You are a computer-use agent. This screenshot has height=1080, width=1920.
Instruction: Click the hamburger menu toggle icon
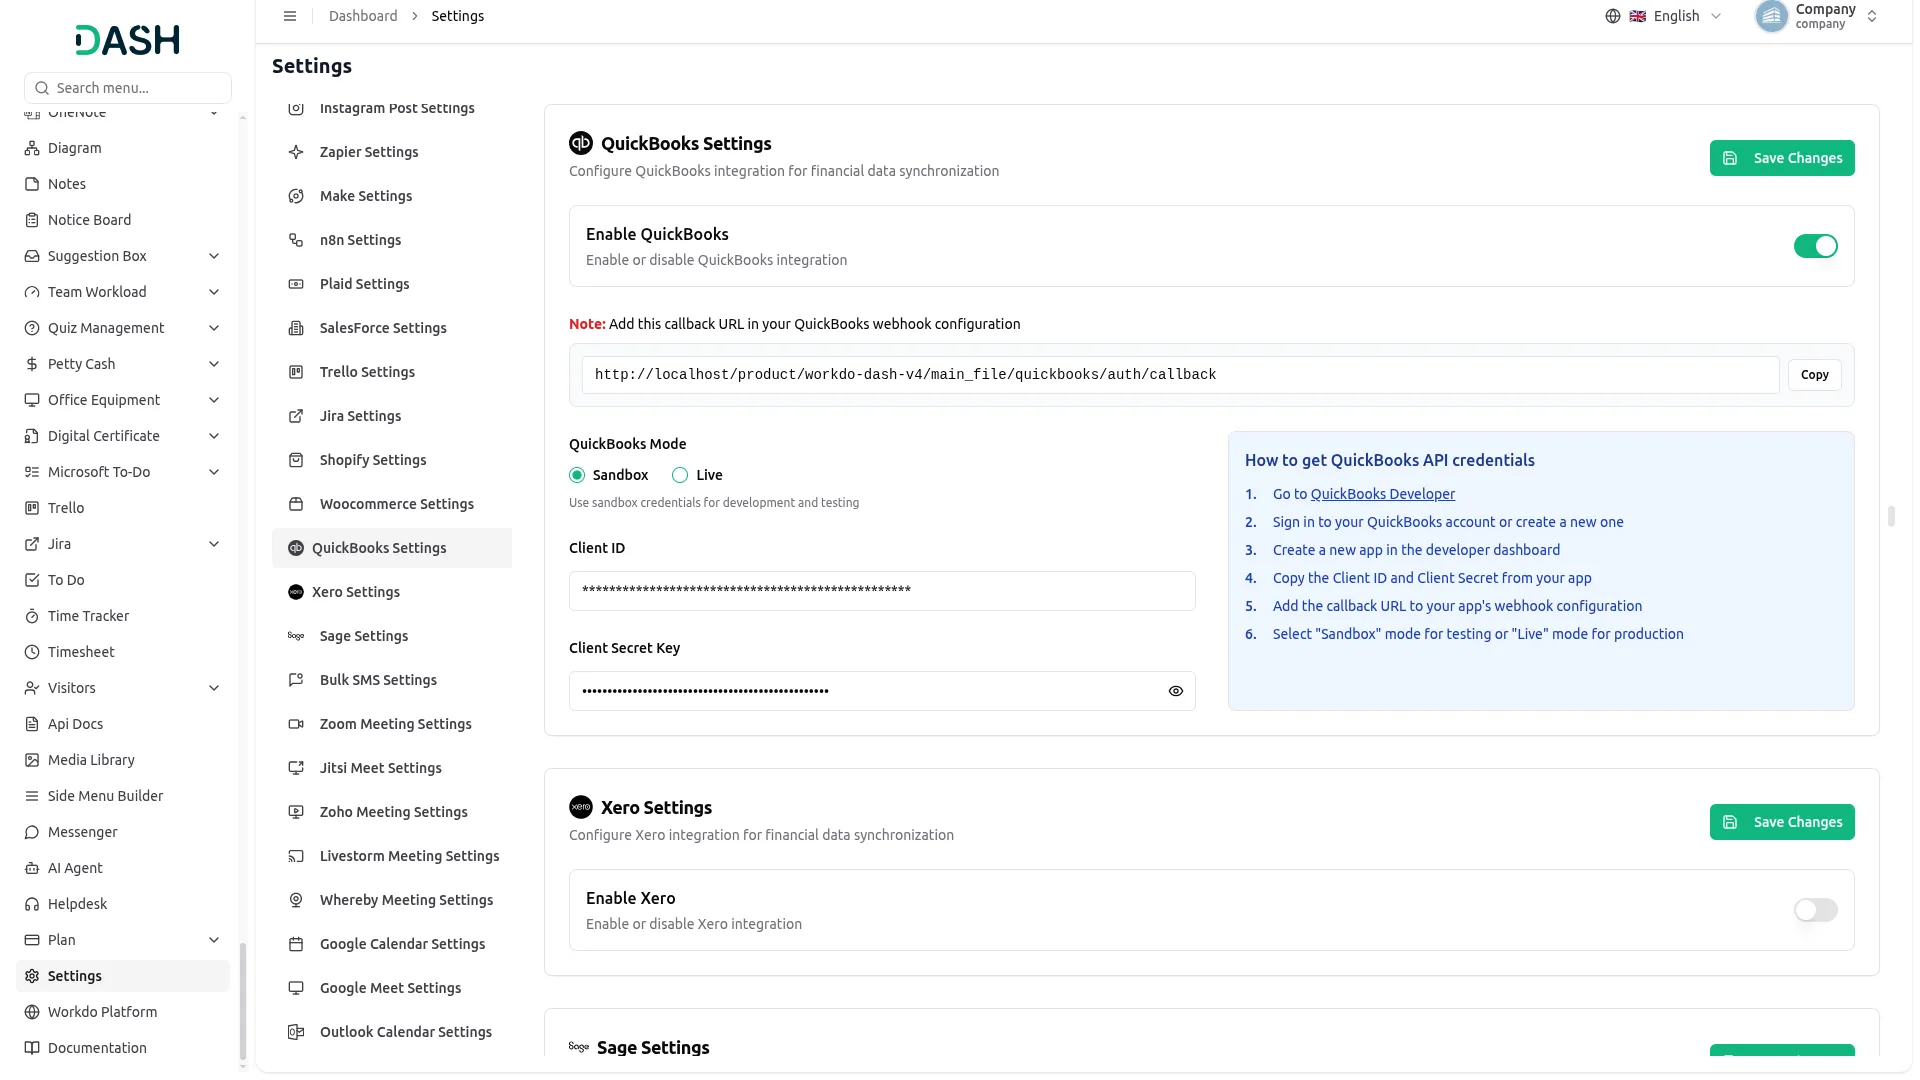[290, 16]
